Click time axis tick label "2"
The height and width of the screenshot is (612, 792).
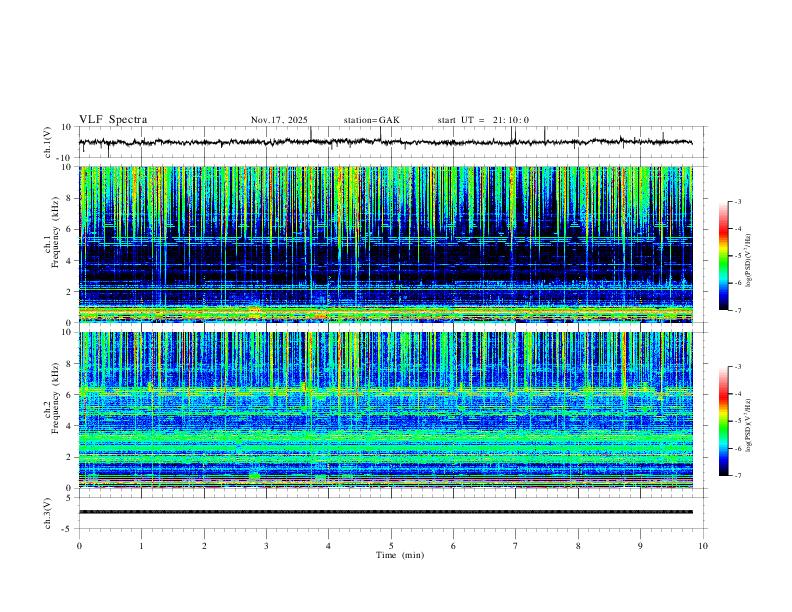(x=204, y=546)
